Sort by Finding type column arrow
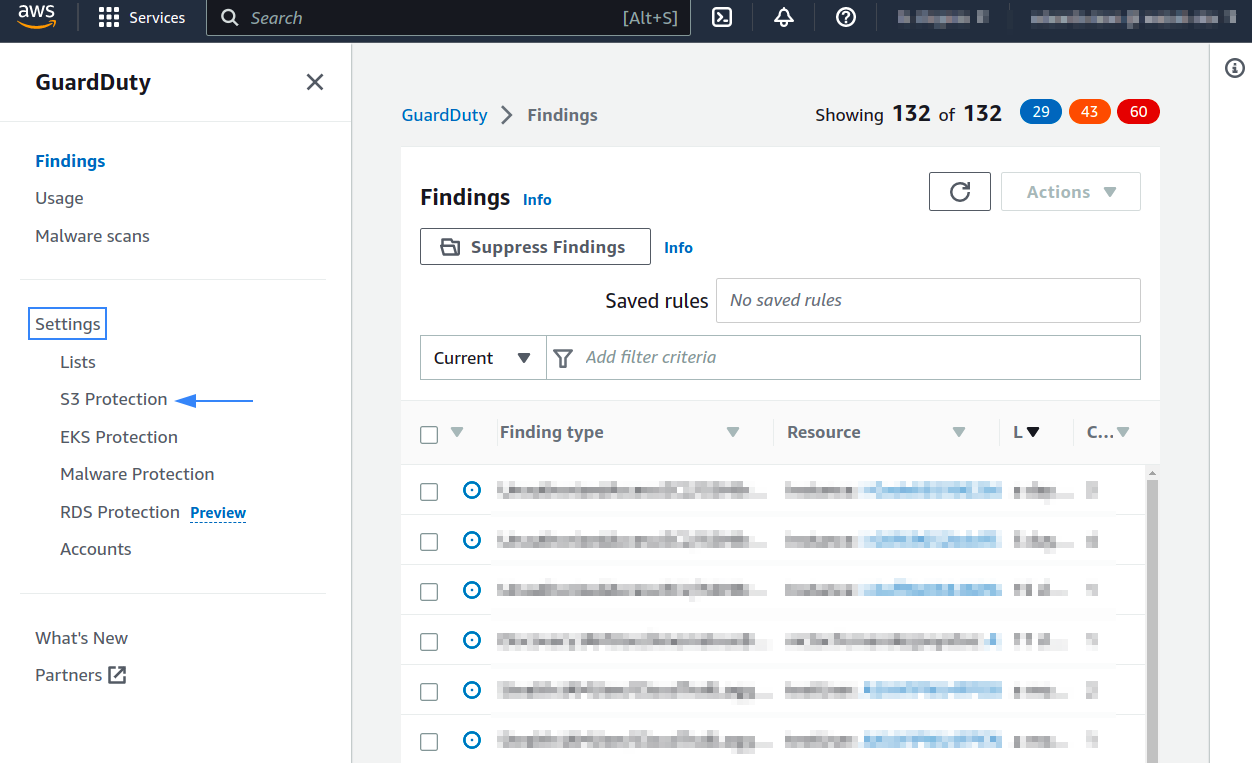The height and width of the screenshot is (763, 1252). [x=733, y=432]
